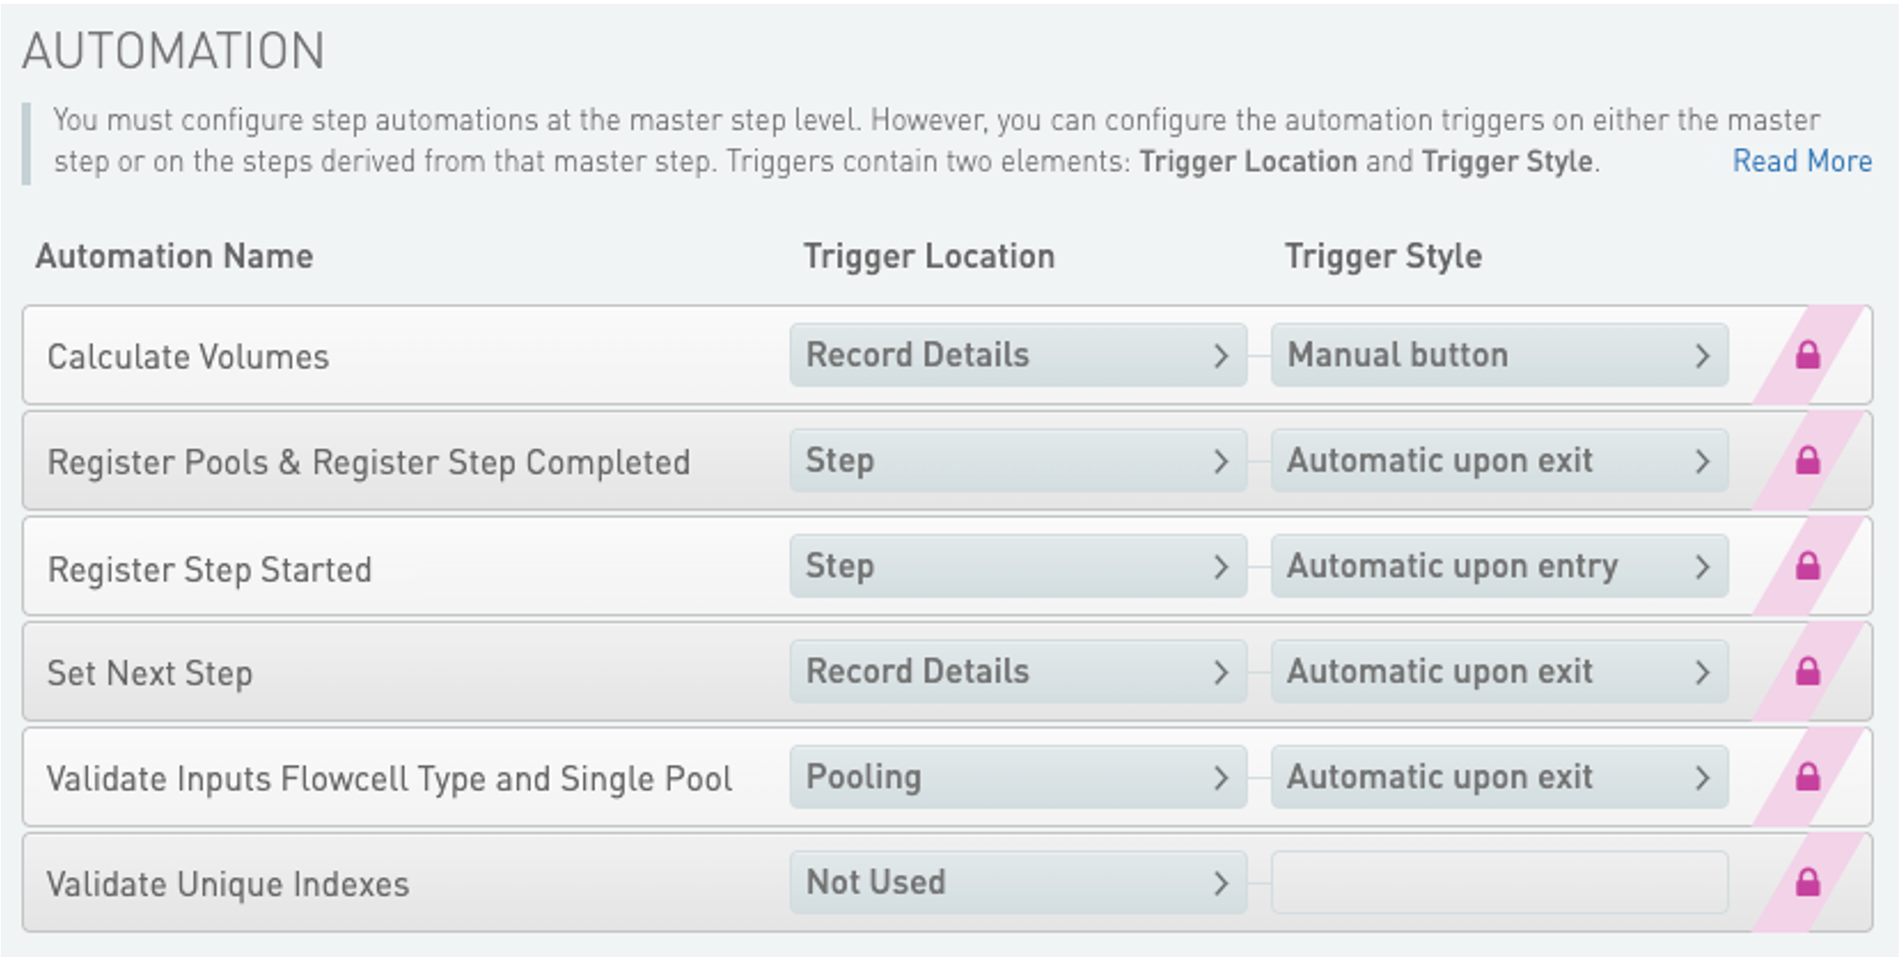Screen dimensions: 1902x957
Task: Click the lock icon for Calculate Volumes
Action: 1807,355
